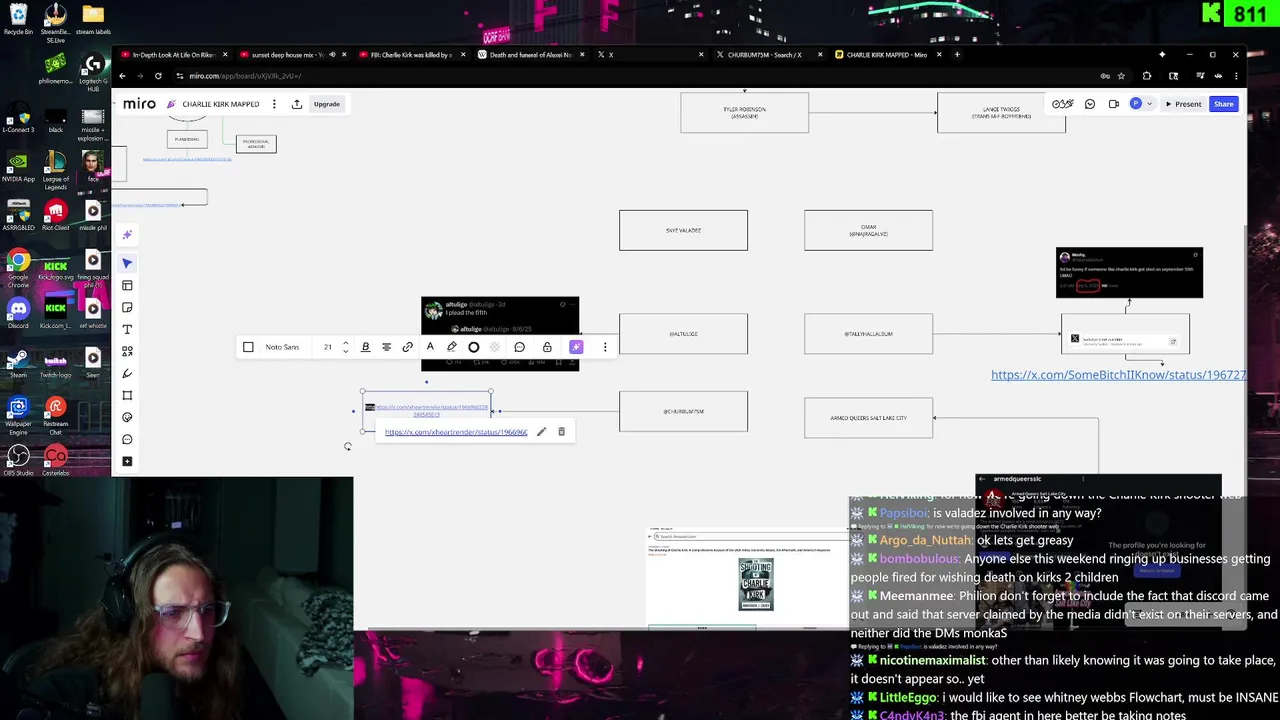
Task: Select the SKYE VALADEZ node box
Action: 683,230
